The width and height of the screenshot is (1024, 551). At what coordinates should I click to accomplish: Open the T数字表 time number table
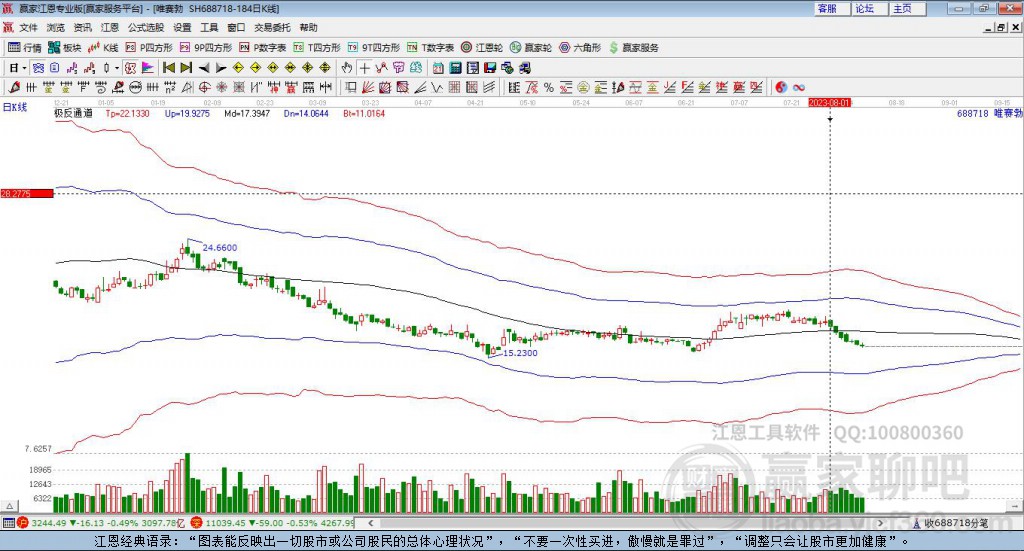coord(430,48)
